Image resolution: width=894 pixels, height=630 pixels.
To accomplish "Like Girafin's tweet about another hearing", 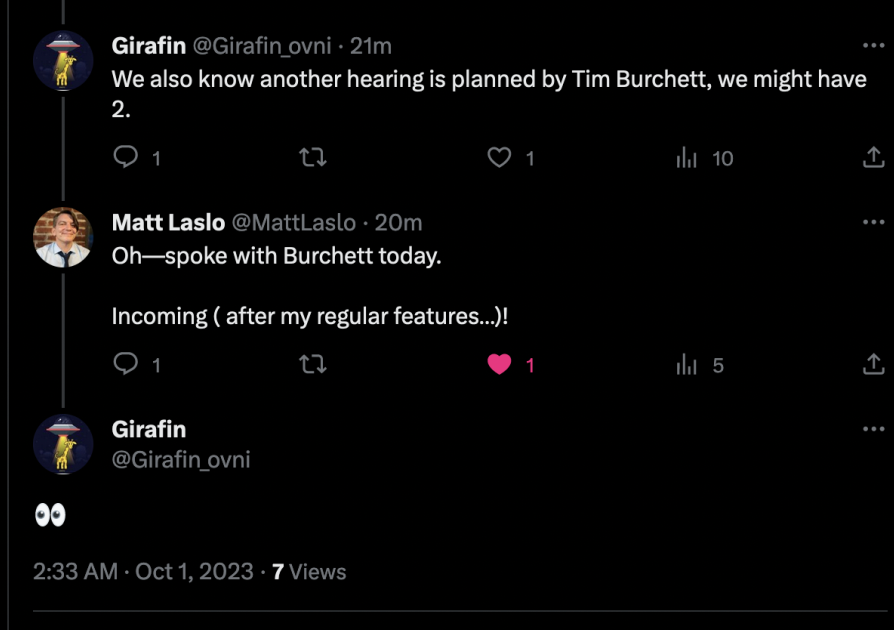I will (x=499, y=157).
